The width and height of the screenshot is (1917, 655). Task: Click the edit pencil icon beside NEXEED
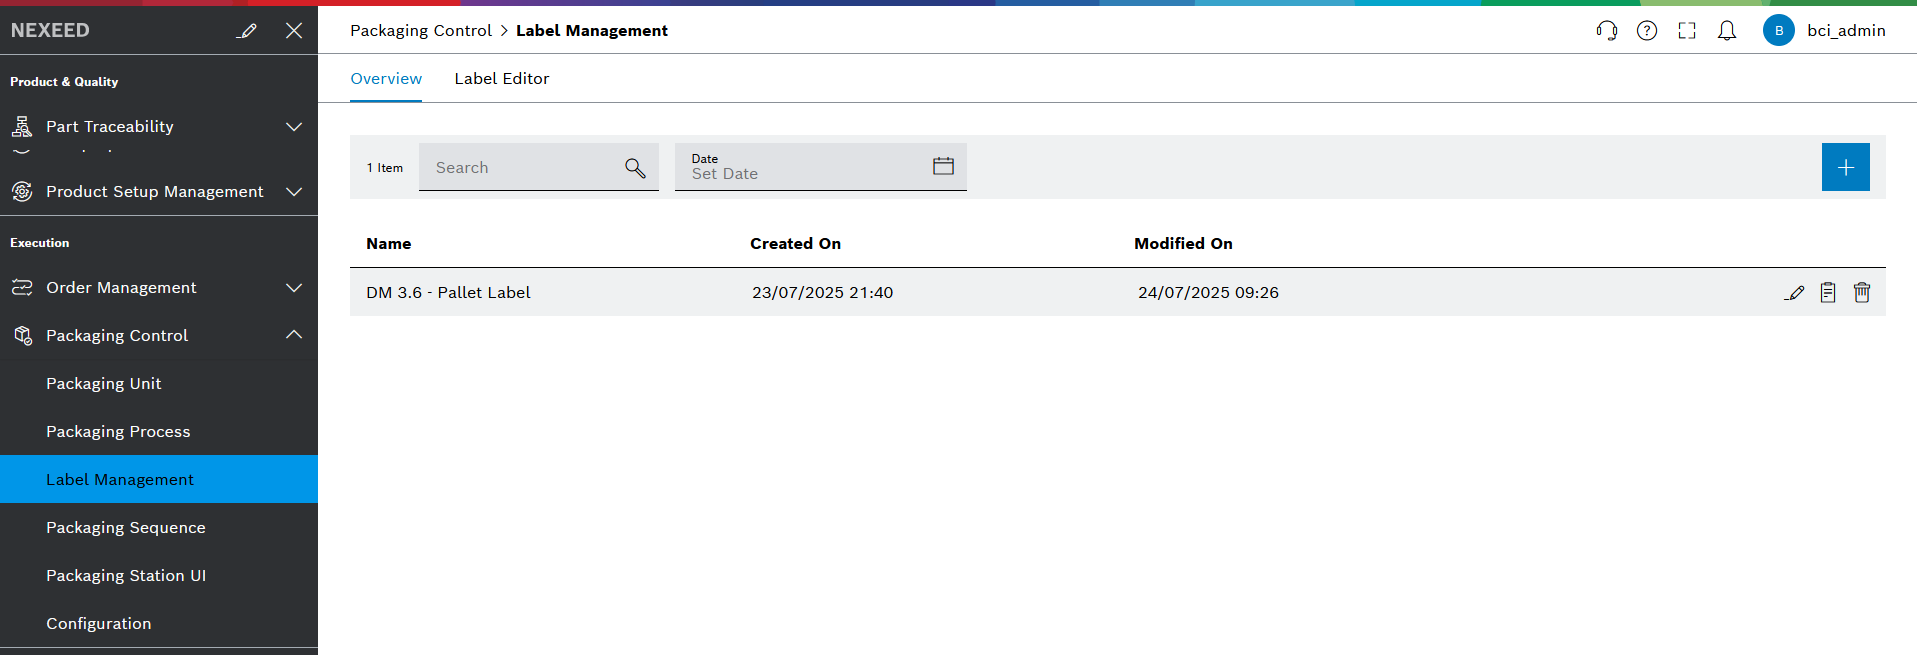pyautogui.click(x=247, y=31)
